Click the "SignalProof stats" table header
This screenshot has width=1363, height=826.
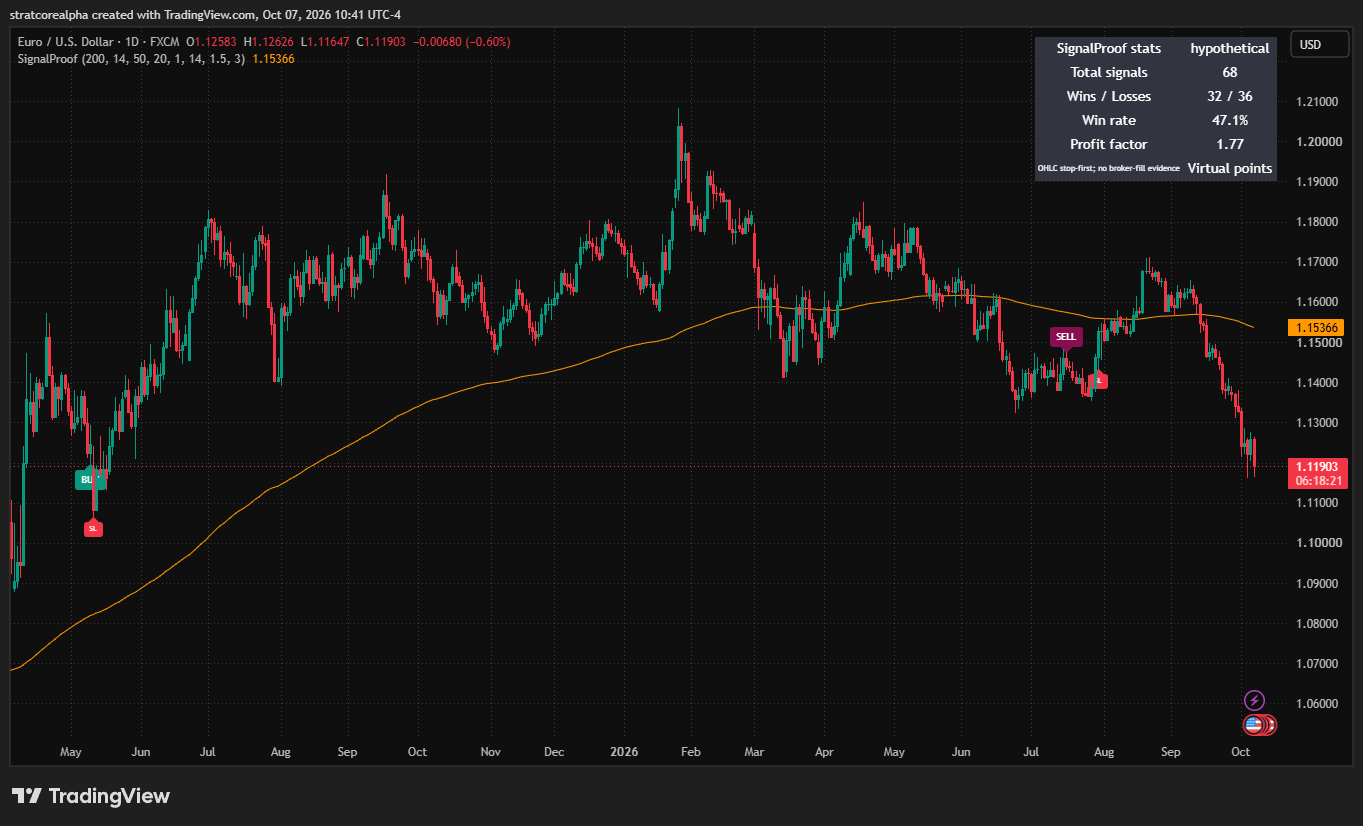coord(1109,48)
